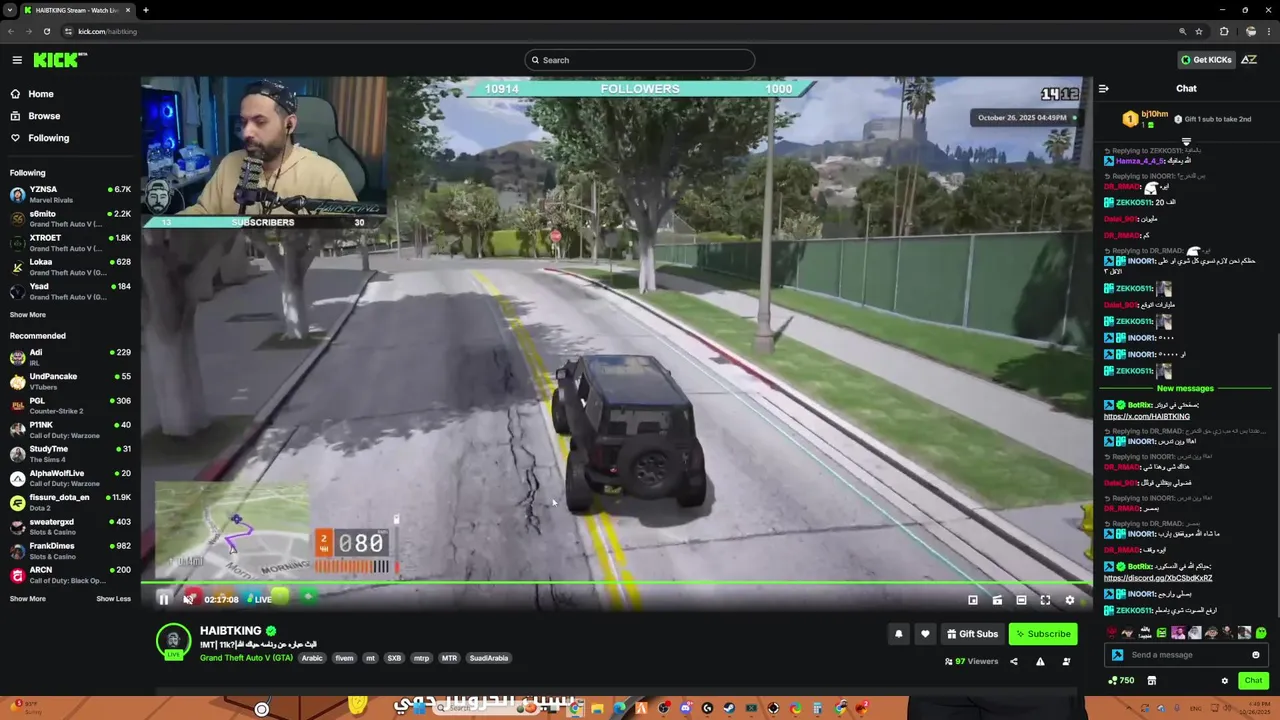Report stream warning triangle icon
1280x720 pixels.
coord(1040,661)
